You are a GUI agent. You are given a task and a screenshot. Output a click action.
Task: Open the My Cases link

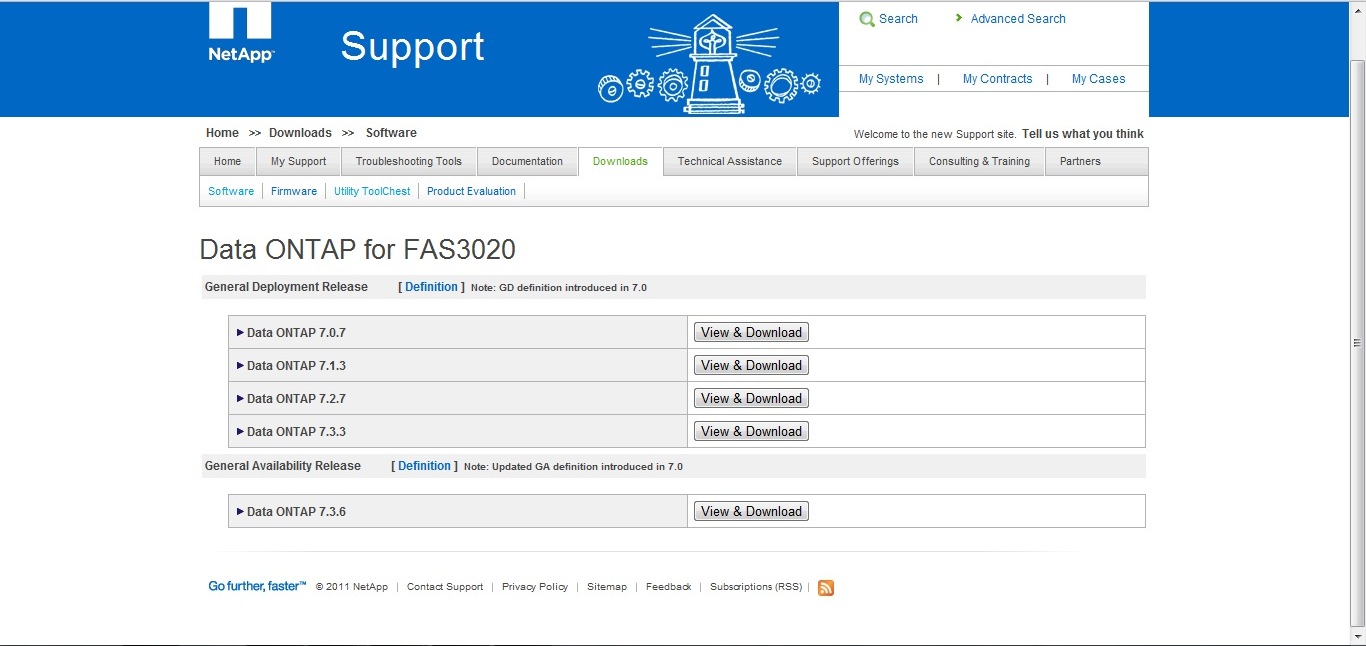coord(1098,79)
